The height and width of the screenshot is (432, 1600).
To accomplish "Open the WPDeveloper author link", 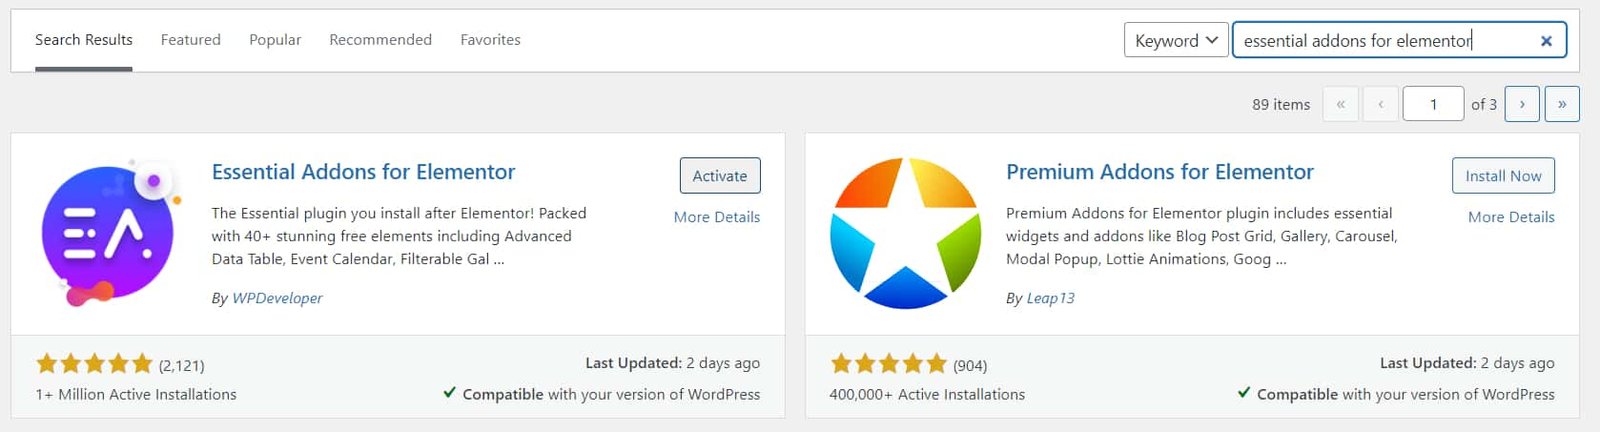I will pos(277,298).
